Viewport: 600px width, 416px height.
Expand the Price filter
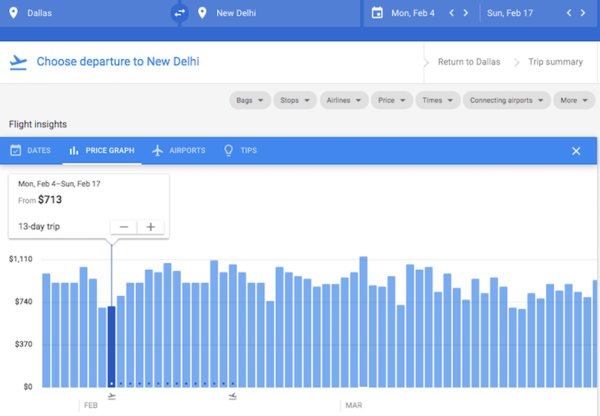(393, 100)
